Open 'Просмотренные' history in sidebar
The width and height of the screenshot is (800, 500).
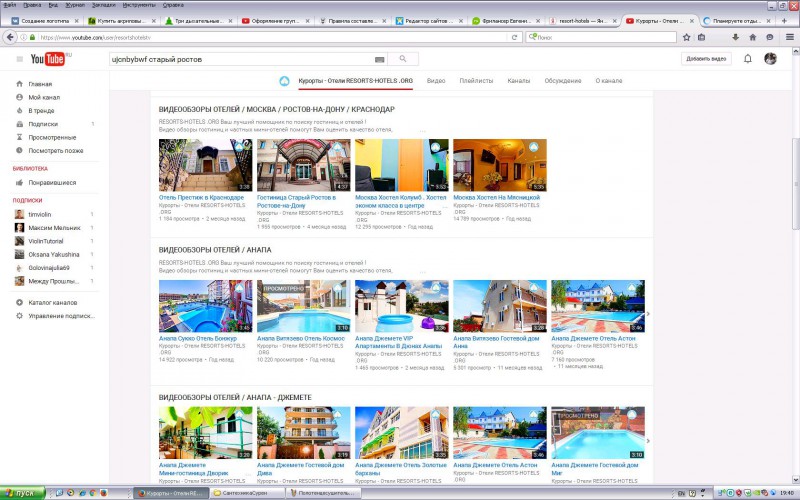point(52,137)
